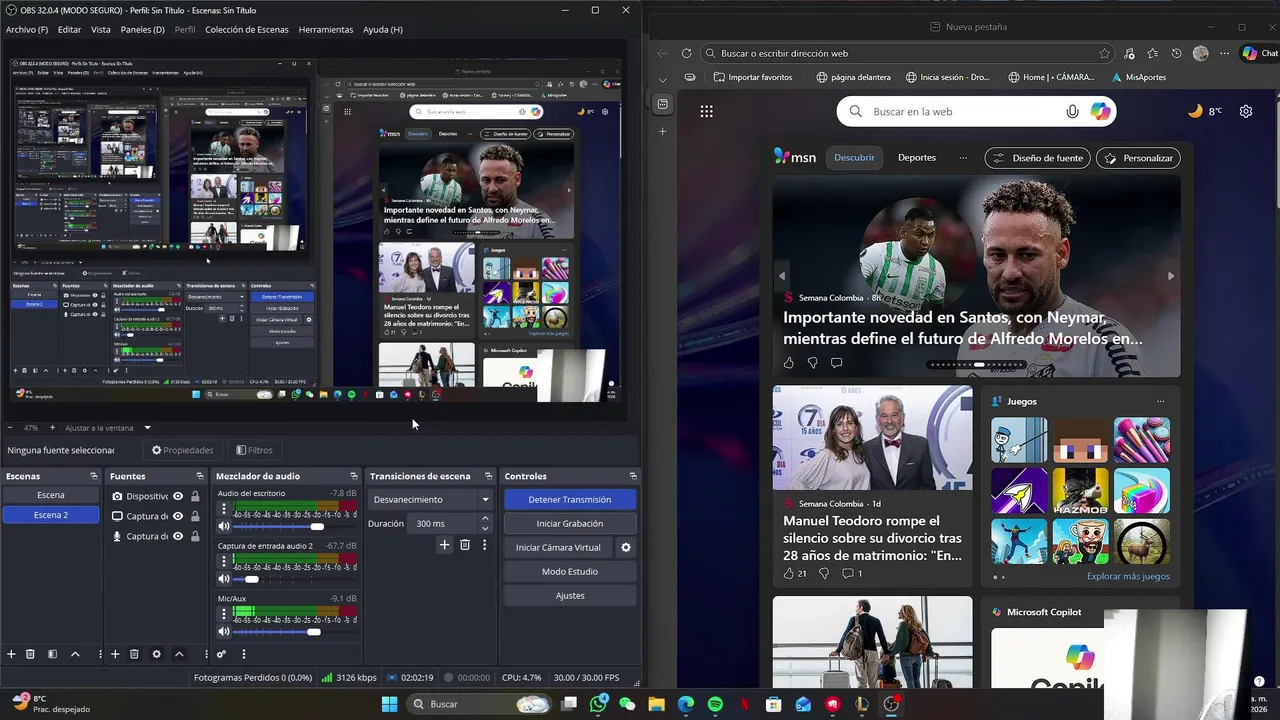Zoom out preview with minus icon
Screen dimensions: 1280x720
[10, 428]
